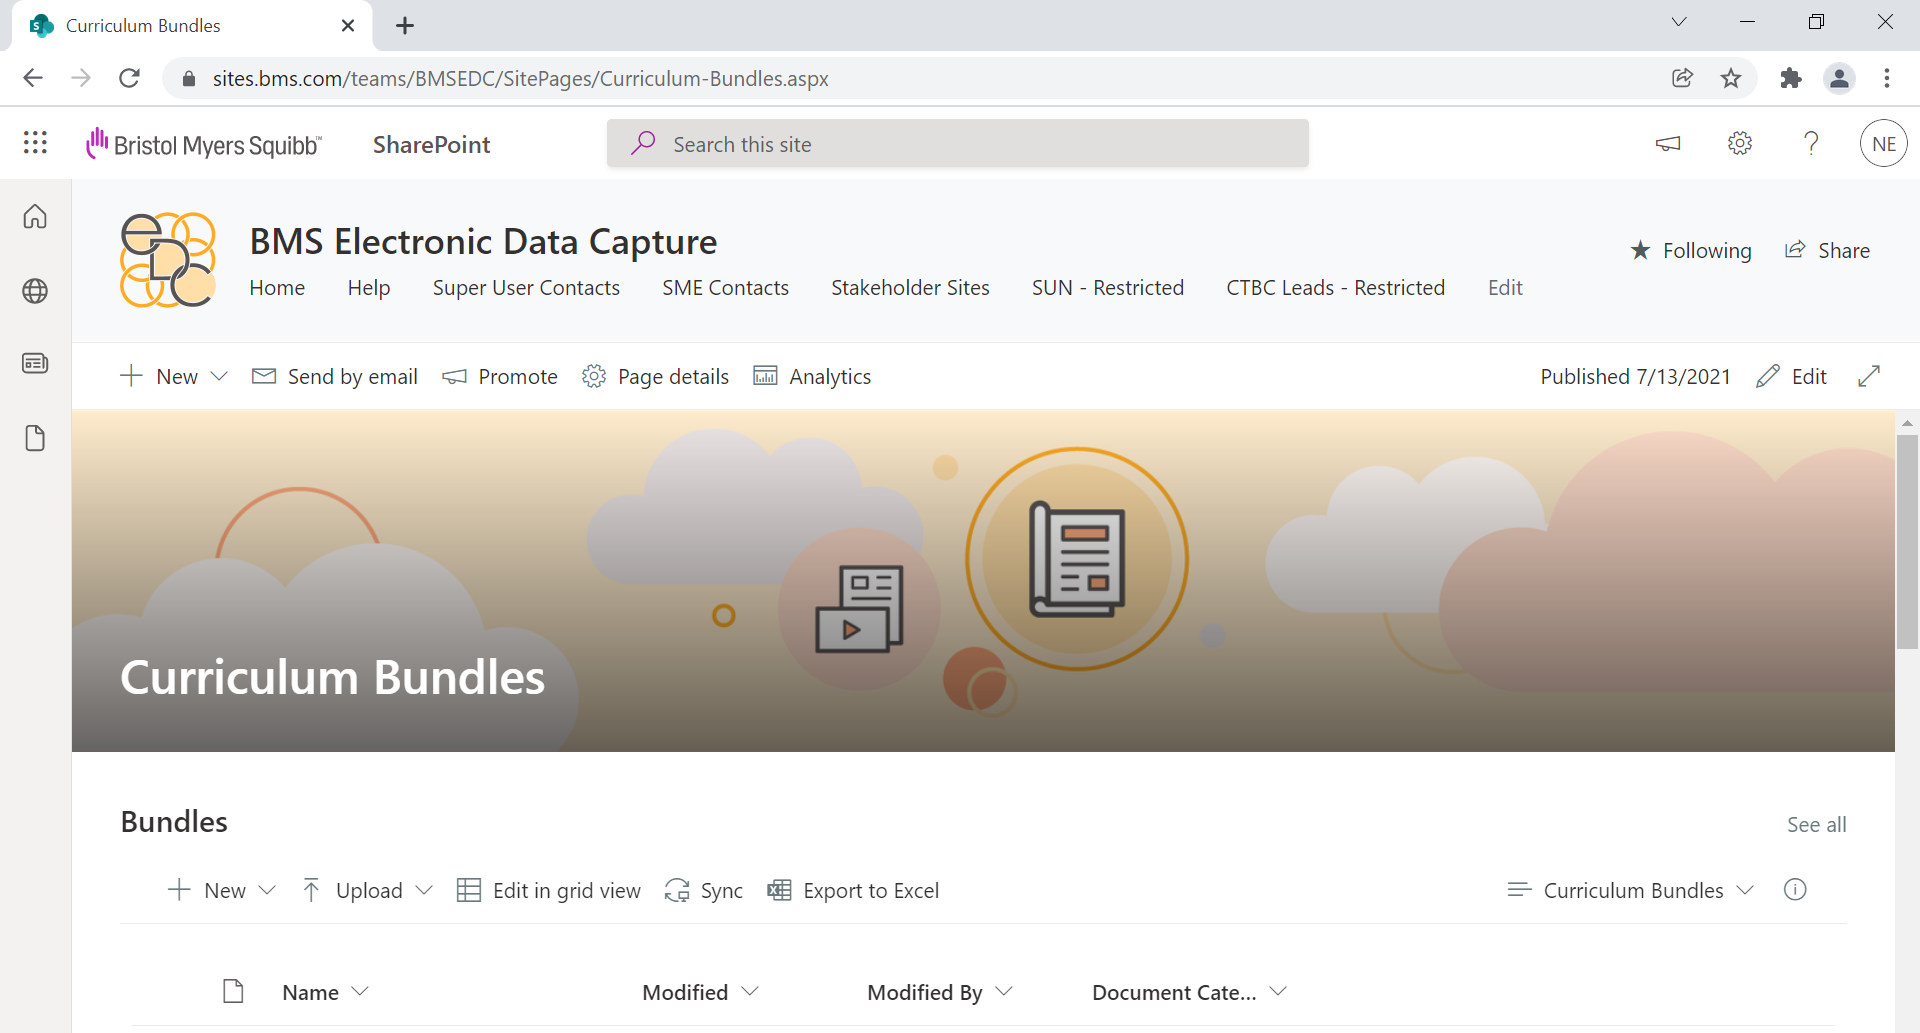
Task: Open the Curriculum Bundles view switcher
Action: click(1631, 890)
